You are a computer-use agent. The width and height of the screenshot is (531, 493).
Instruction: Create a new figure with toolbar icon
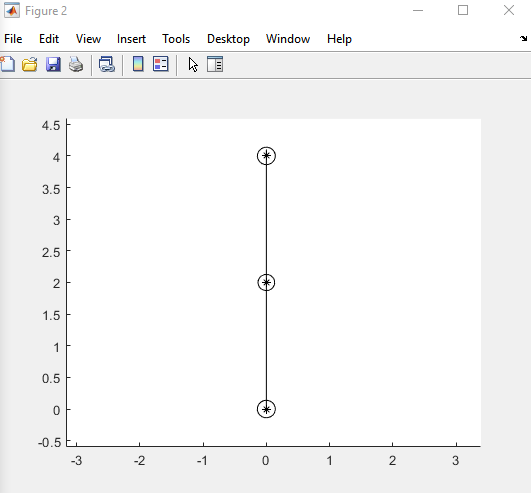click(7, 64)
